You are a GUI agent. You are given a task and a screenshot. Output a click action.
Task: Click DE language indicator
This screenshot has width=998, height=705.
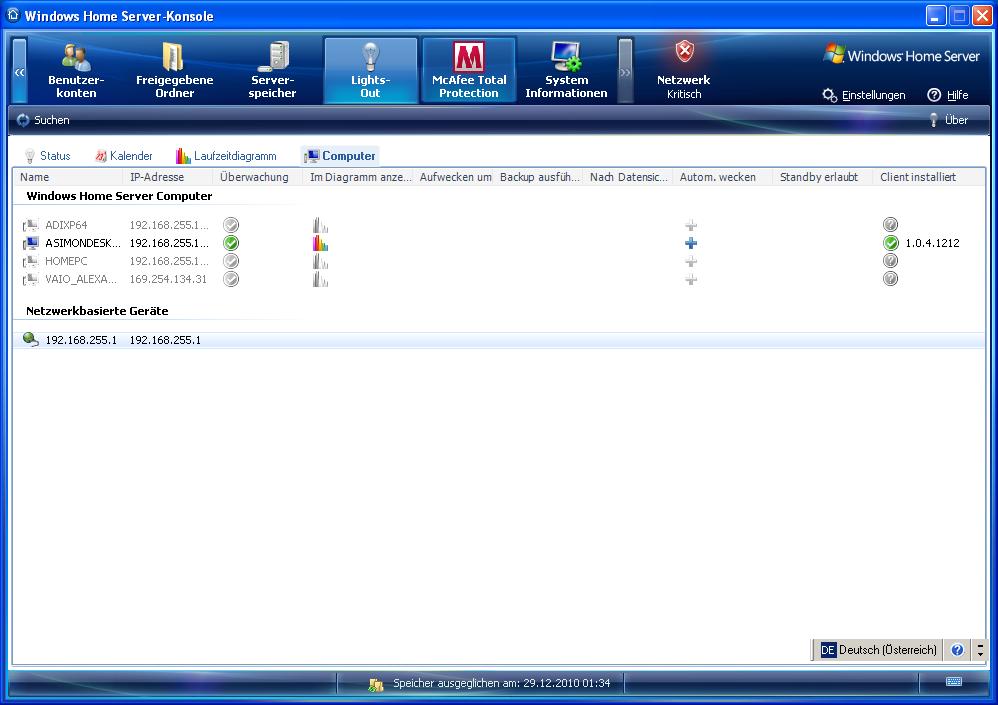click(828, 650)
